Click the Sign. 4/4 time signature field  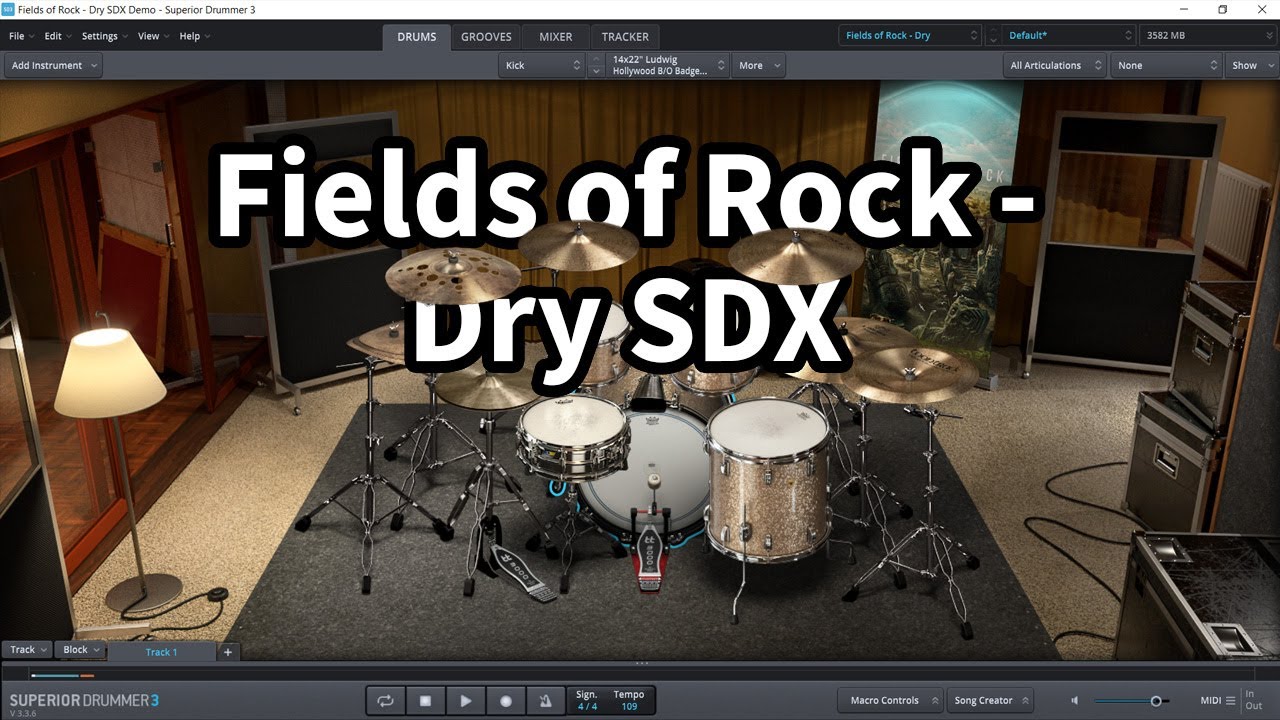coord(587,700)
